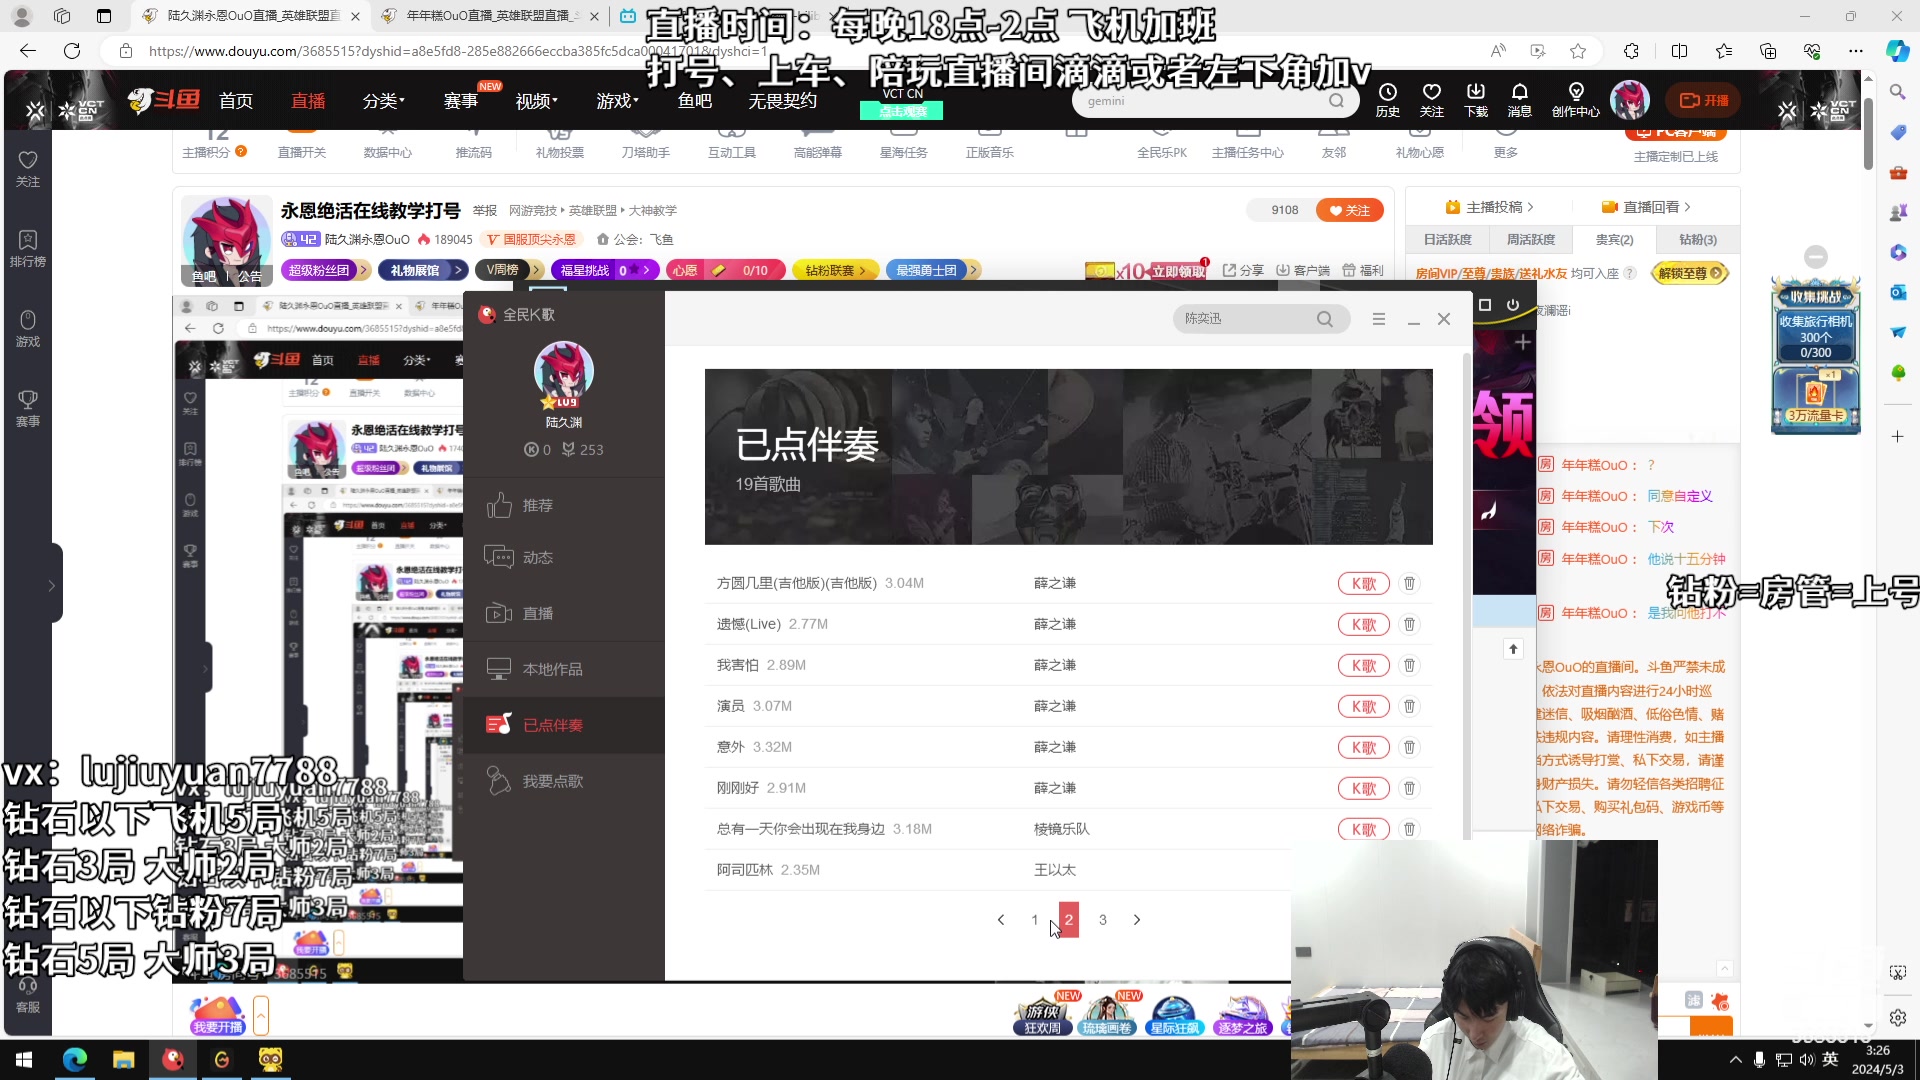Click the Douyu 历史 history icon
The image size is (1920, 1080).
click(1388, 100)
